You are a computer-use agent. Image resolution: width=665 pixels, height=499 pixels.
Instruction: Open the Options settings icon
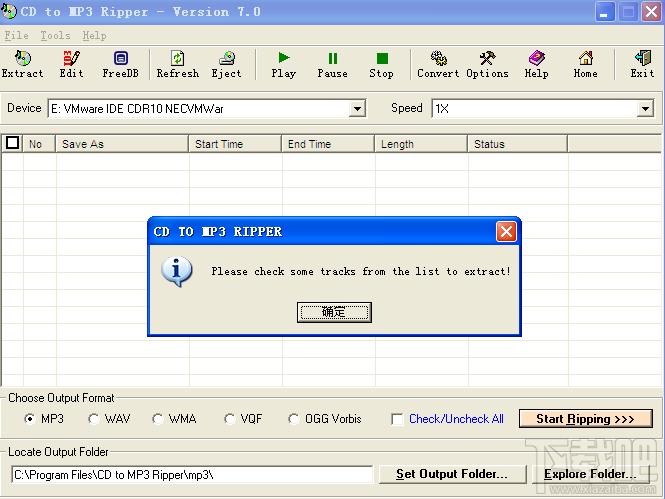coord(487,64)
